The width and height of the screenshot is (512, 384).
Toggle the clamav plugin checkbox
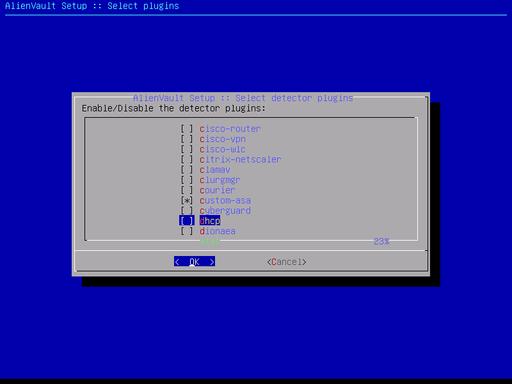pyautogui.click(x=187, y=170)
